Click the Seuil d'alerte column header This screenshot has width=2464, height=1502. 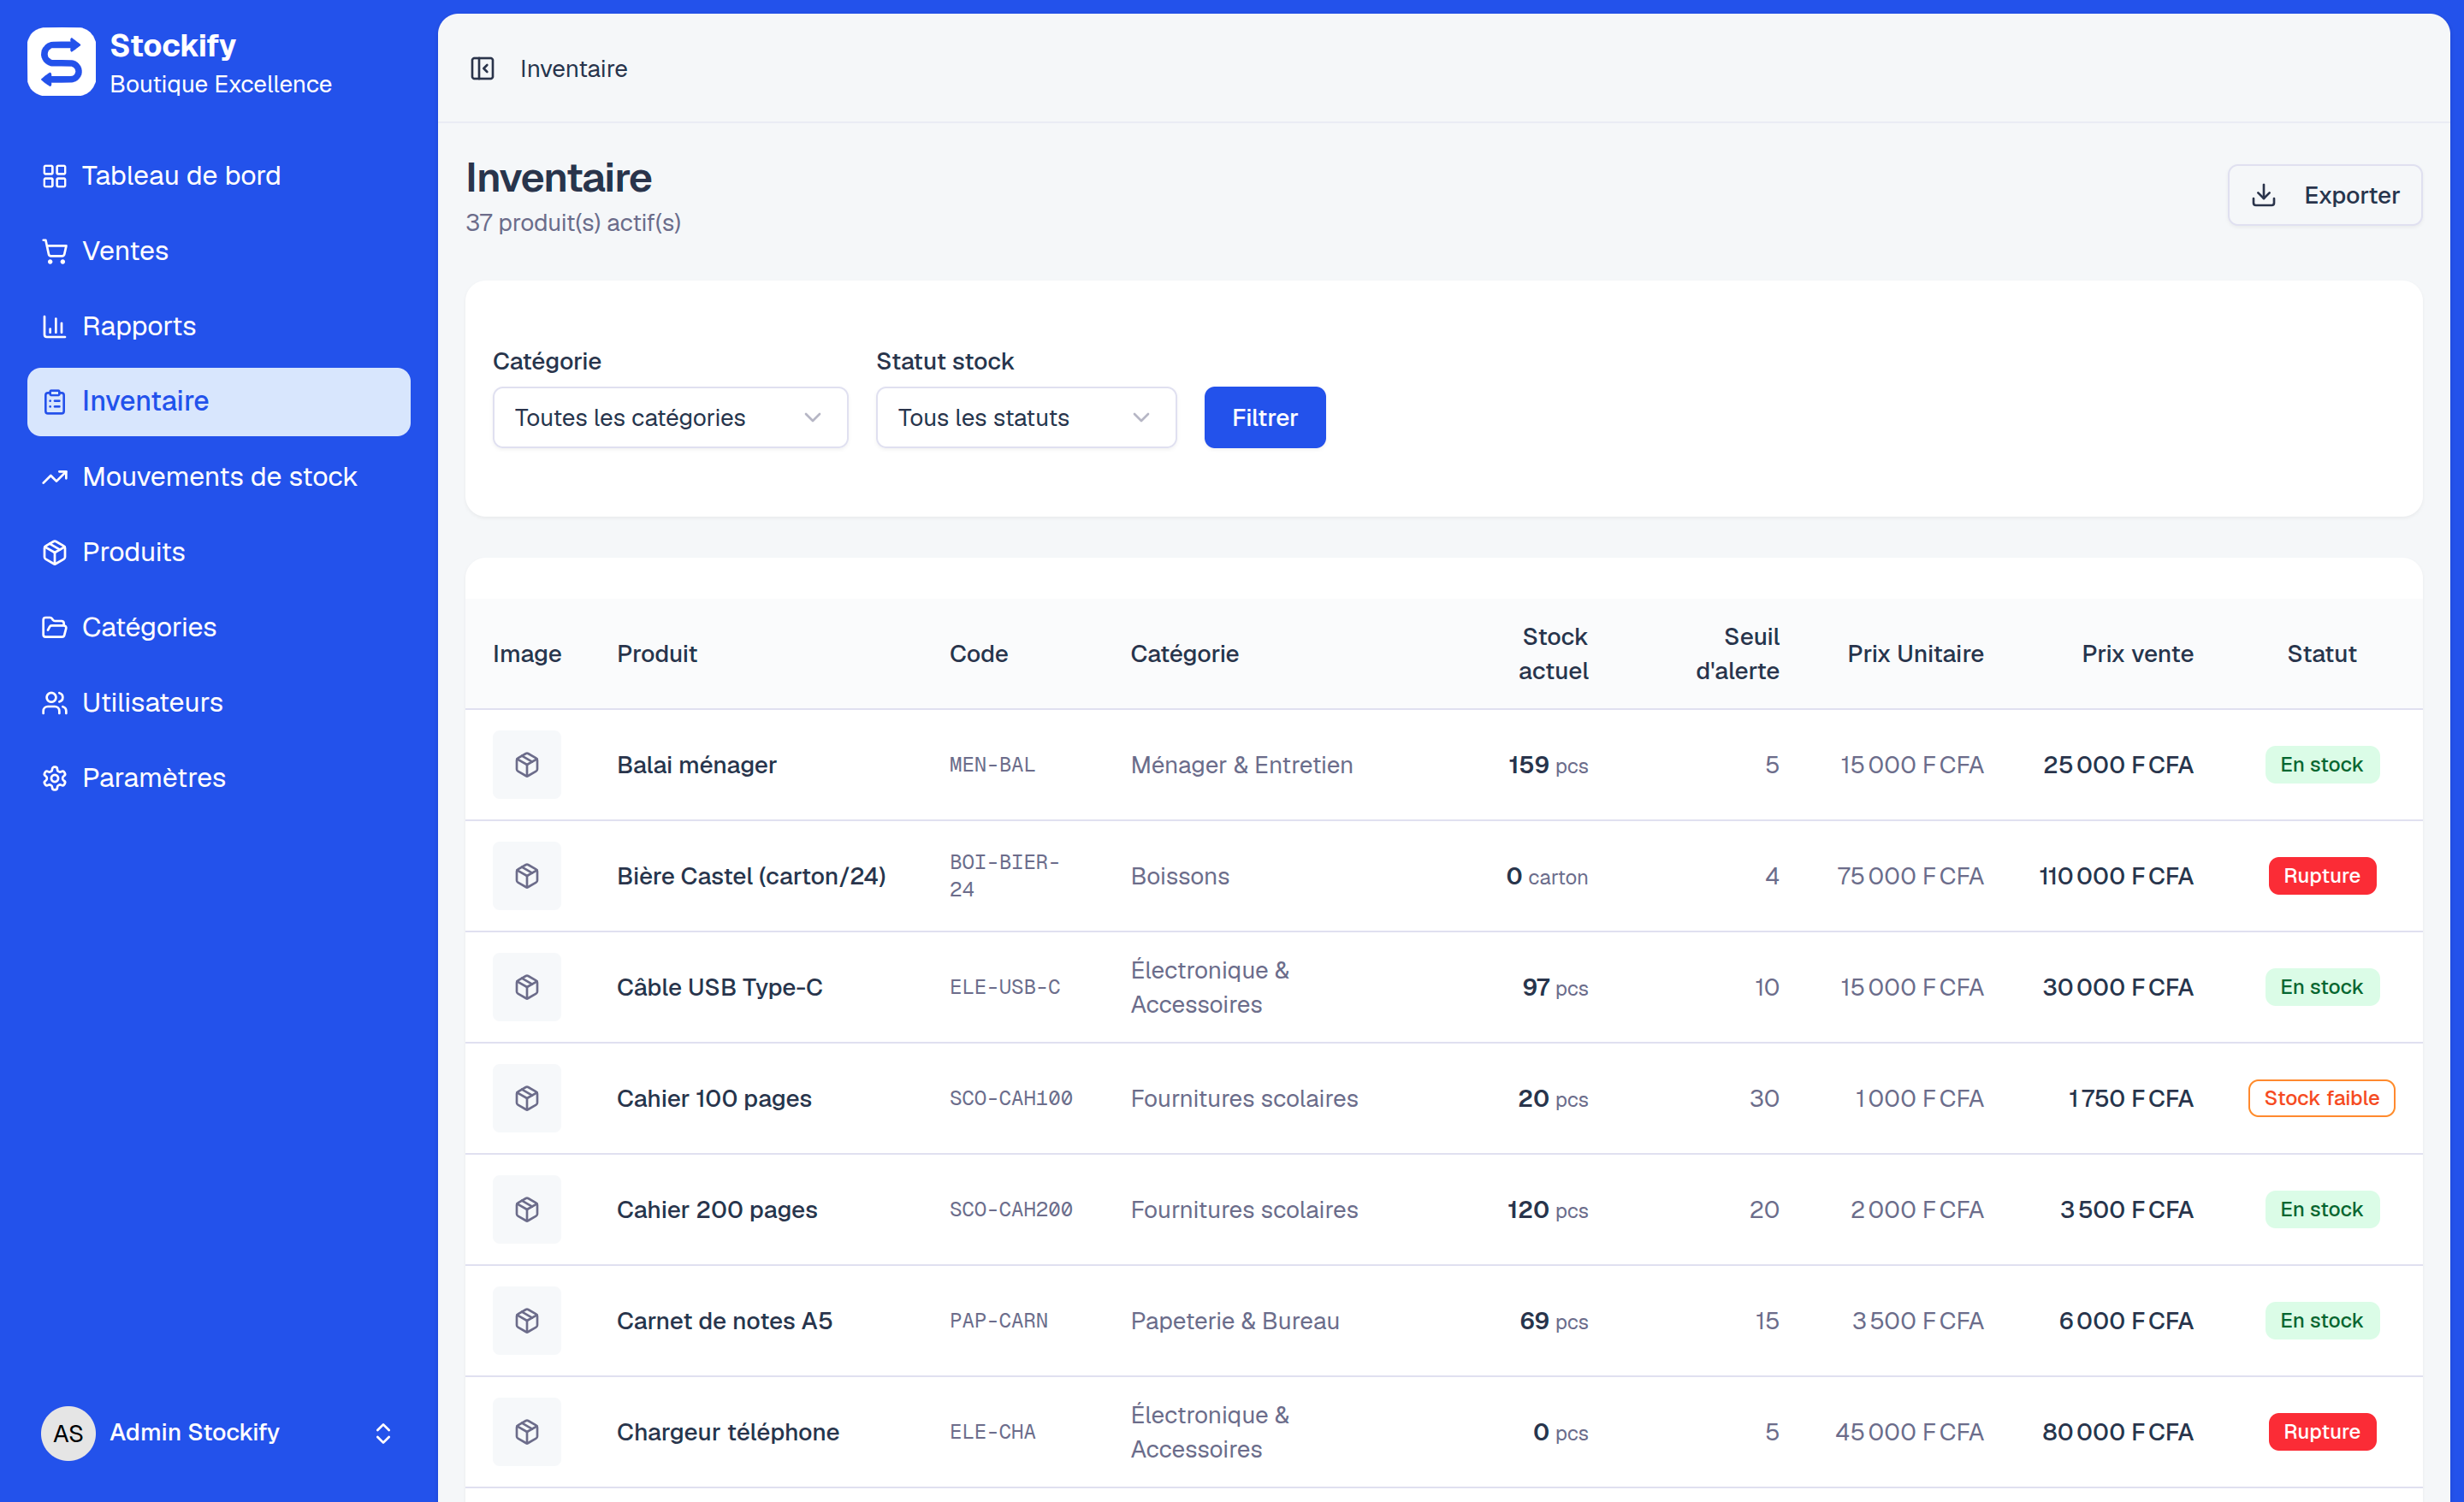(1737, 653)
